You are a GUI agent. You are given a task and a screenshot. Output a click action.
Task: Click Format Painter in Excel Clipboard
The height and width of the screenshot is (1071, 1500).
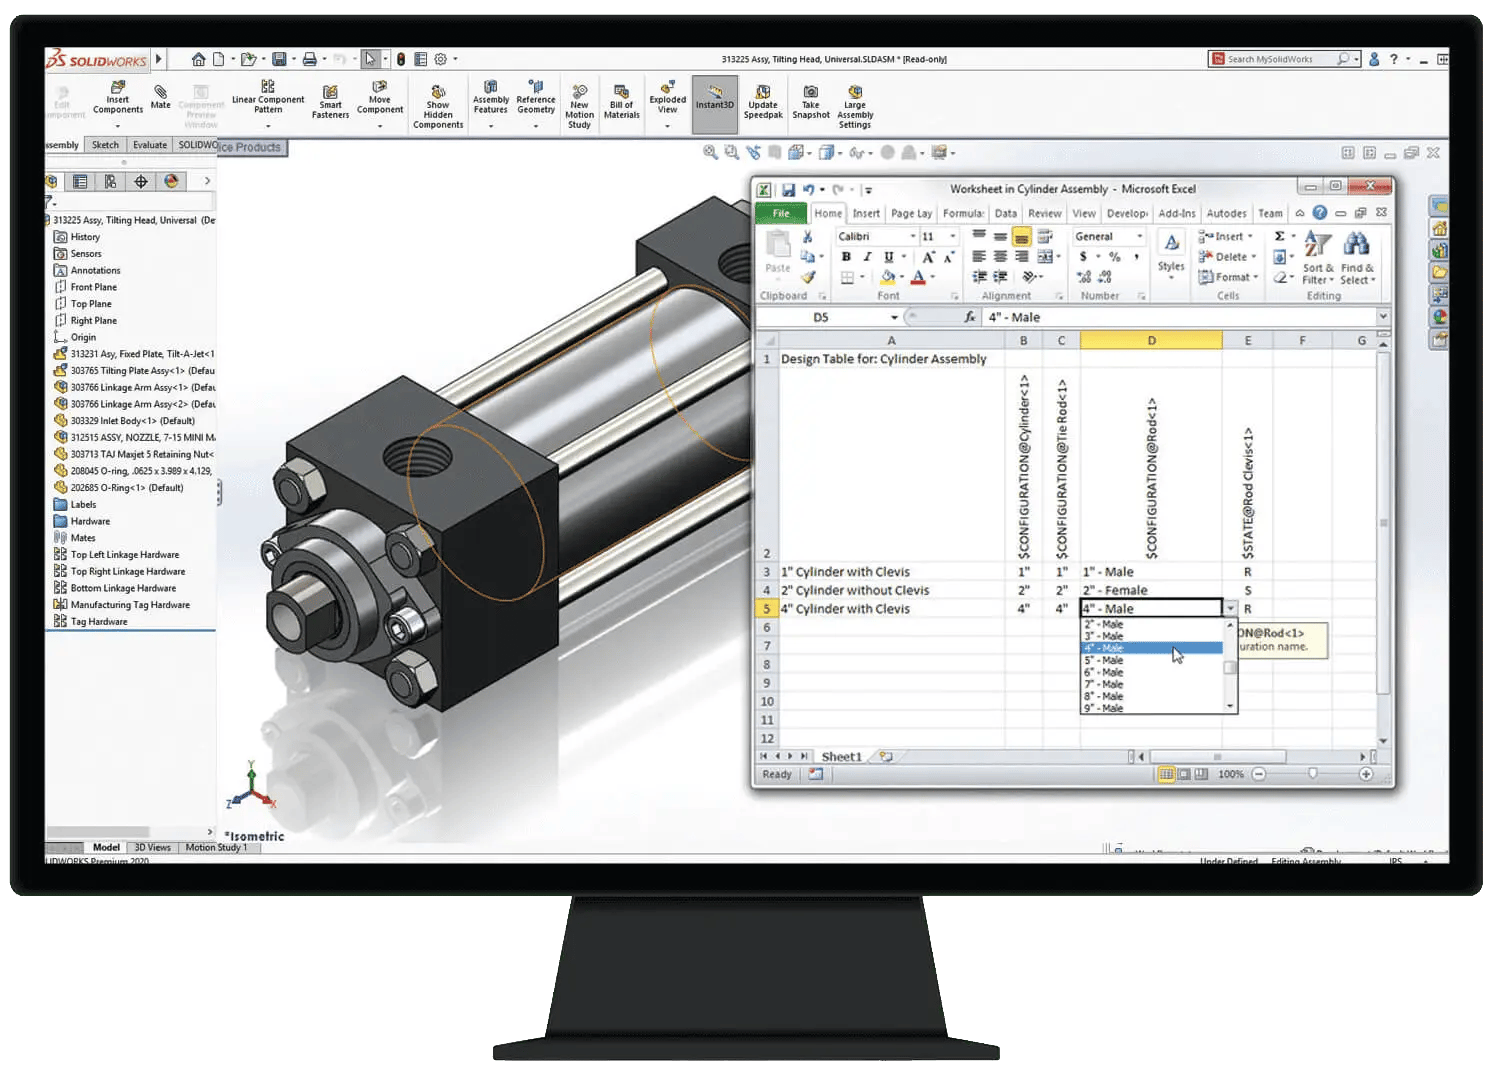(x=808, y=277)
